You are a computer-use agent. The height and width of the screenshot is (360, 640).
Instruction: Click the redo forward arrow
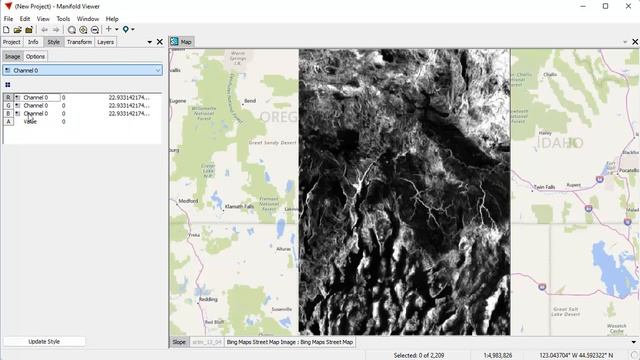point(56,30)
